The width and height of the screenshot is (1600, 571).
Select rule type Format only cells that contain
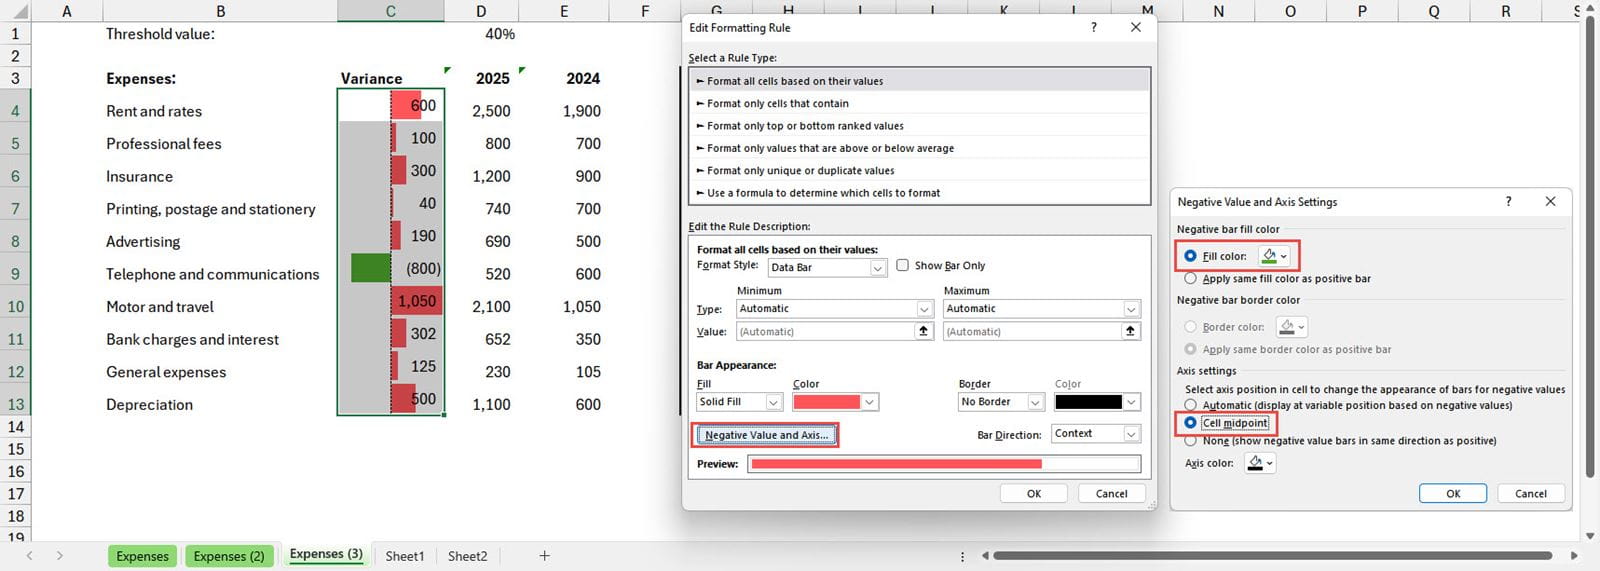click(x=919, y=103)
